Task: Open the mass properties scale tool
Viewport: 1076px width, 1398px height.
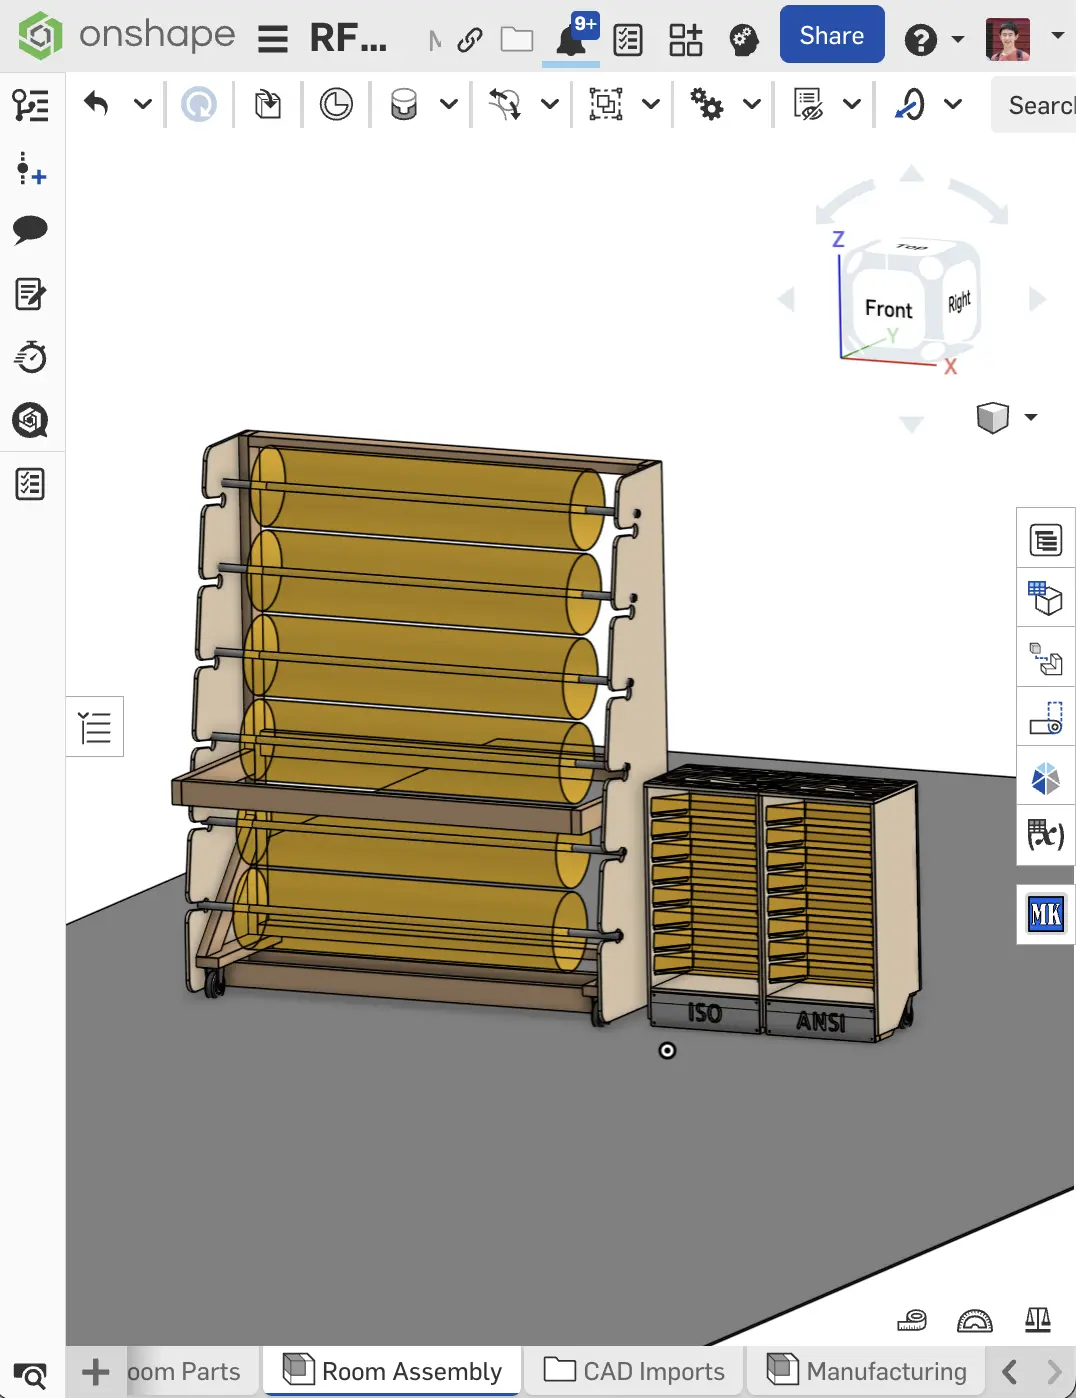Action: [1038, 1321]
